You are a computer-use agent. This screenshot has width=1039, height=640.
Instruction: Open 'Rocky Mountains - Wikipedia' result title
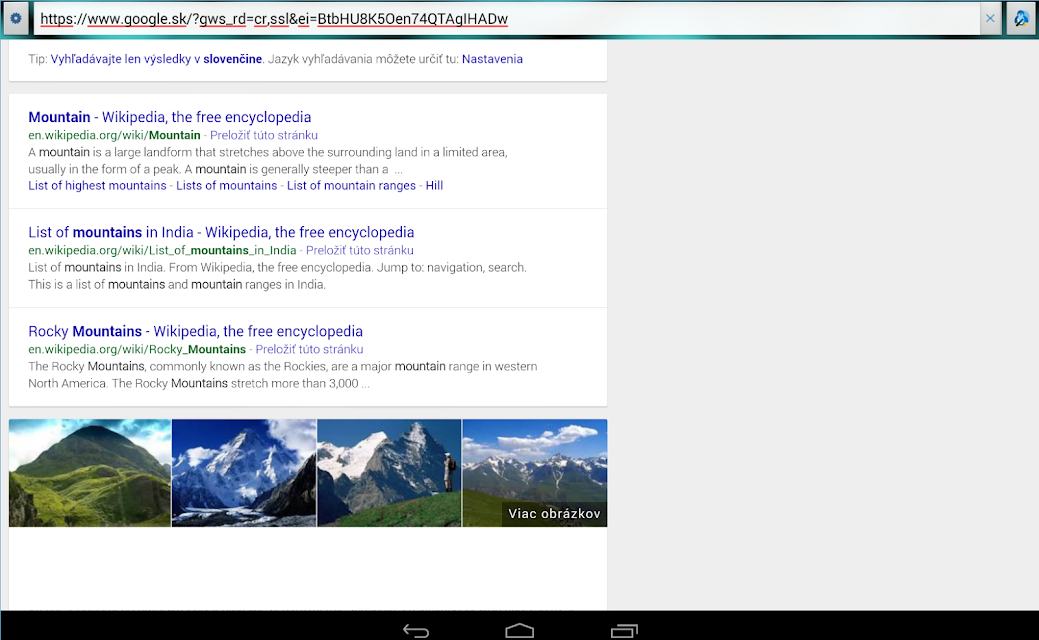pos(195,331)
